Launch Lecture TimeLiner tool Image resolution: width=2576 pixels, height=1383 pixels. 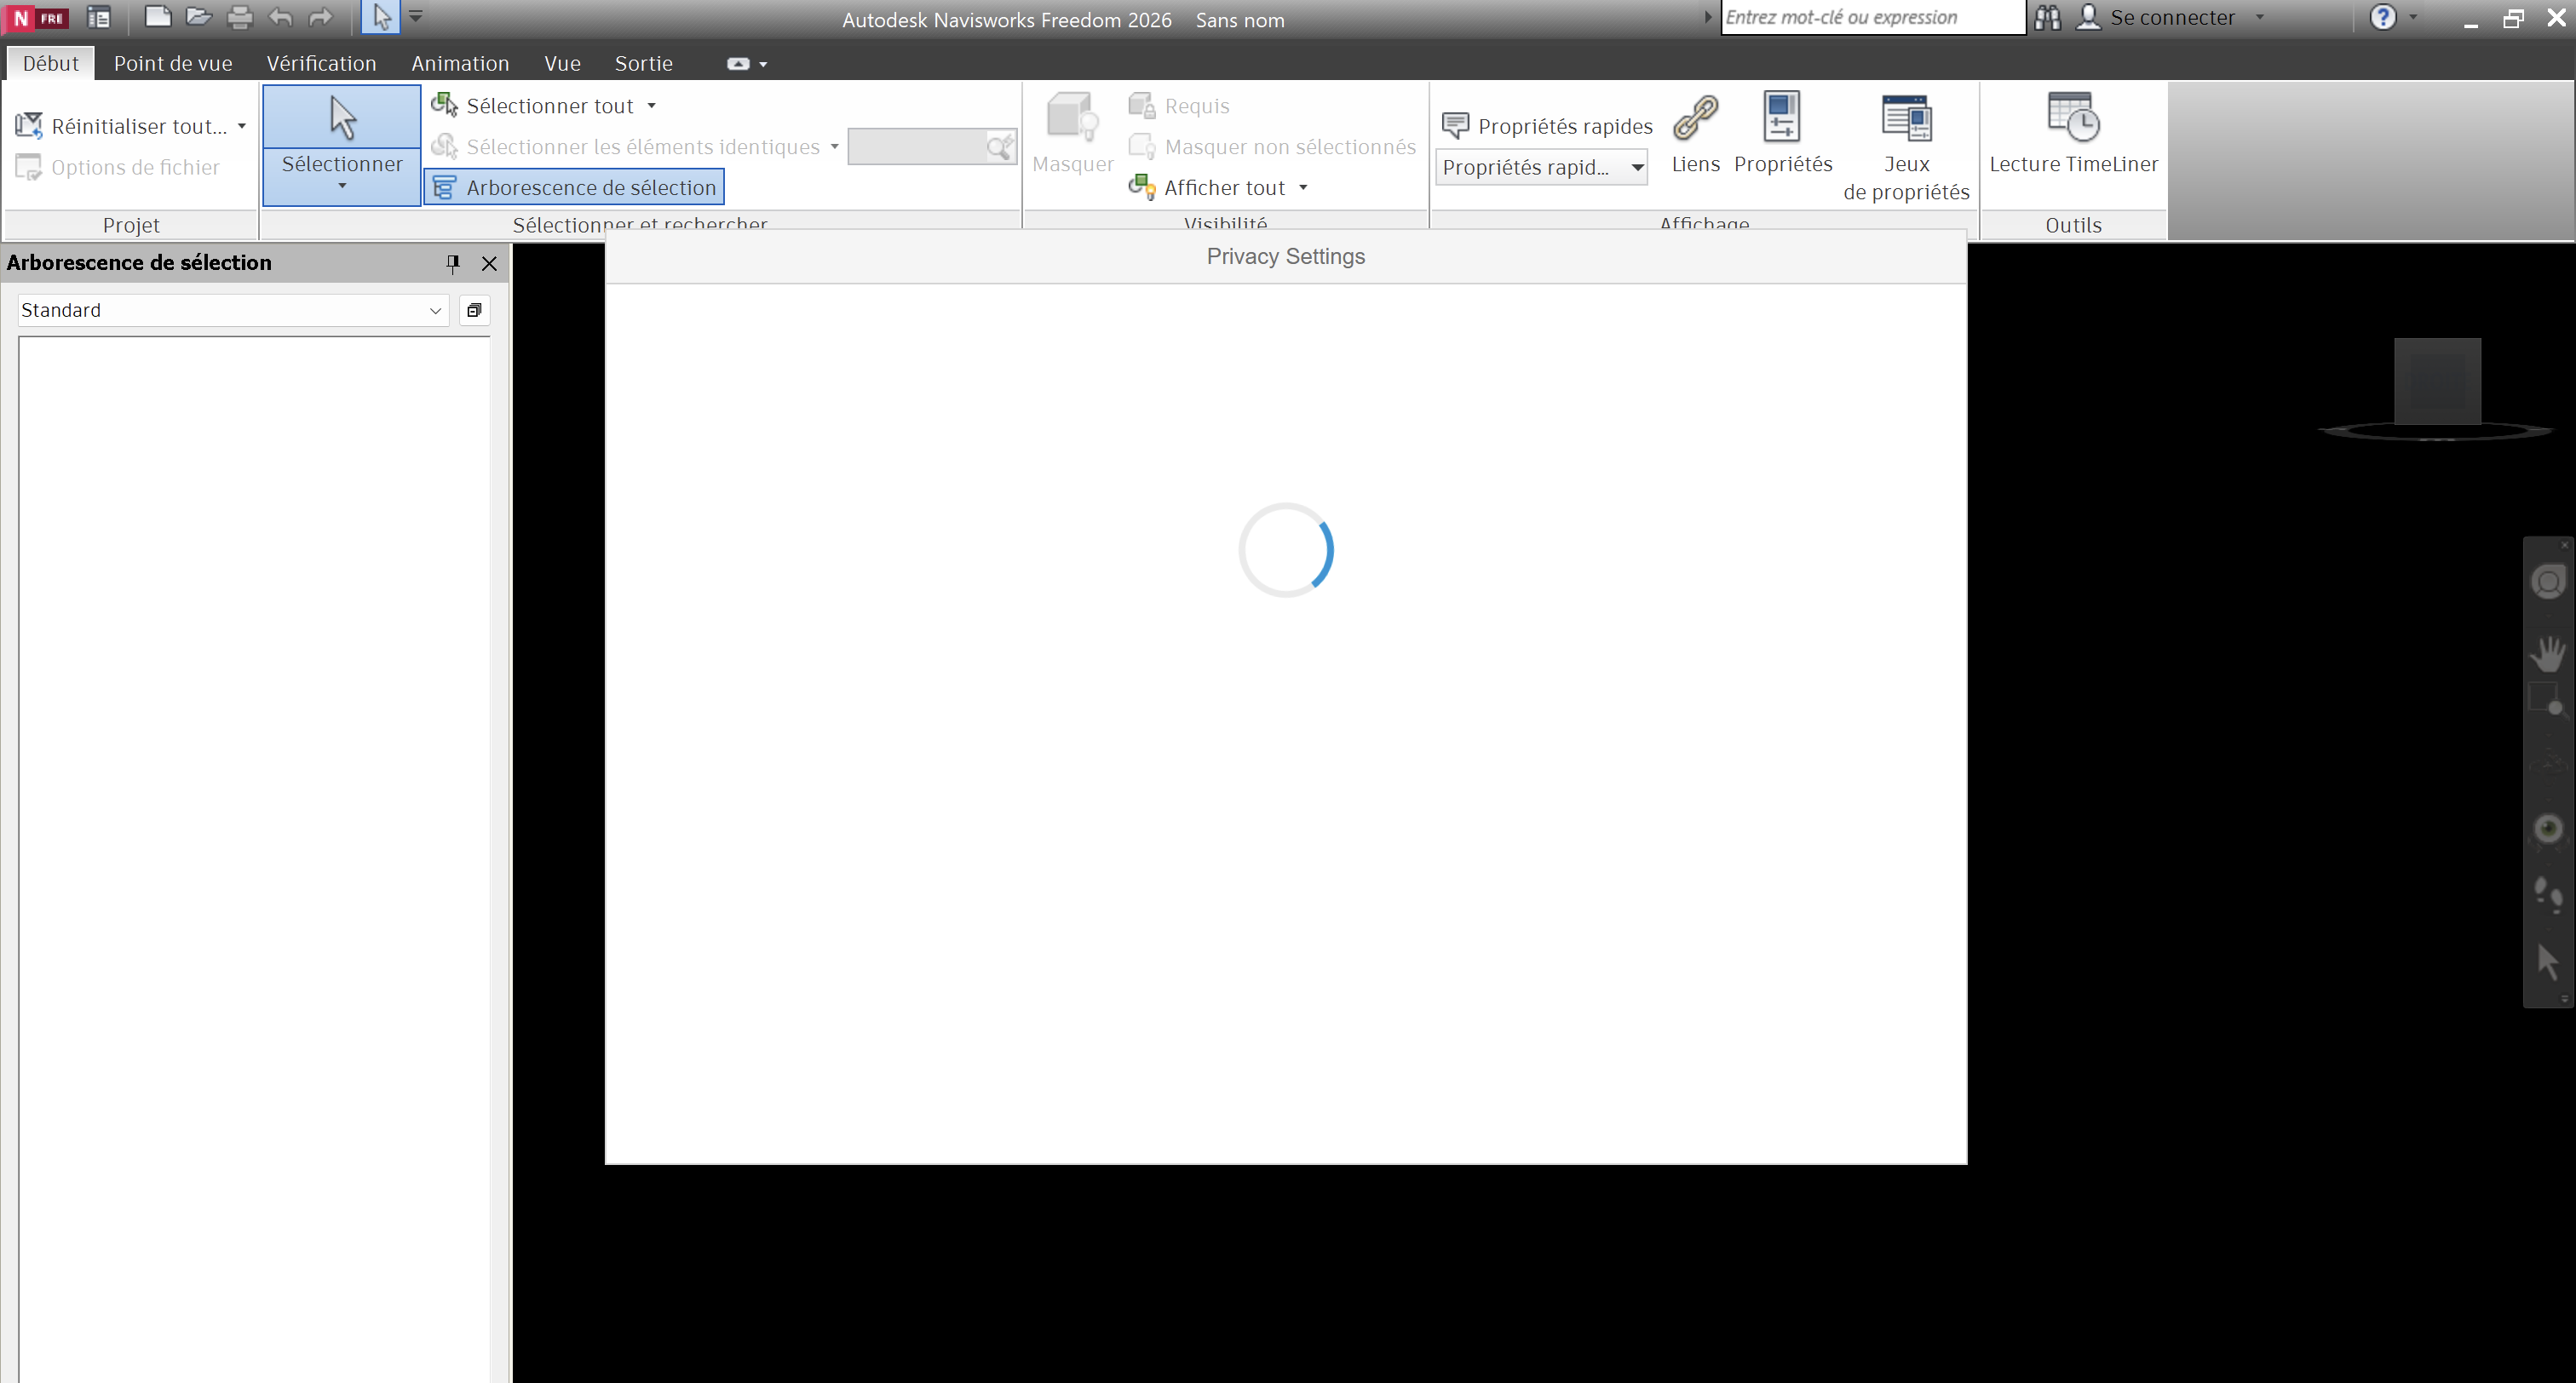(2073, 134)
